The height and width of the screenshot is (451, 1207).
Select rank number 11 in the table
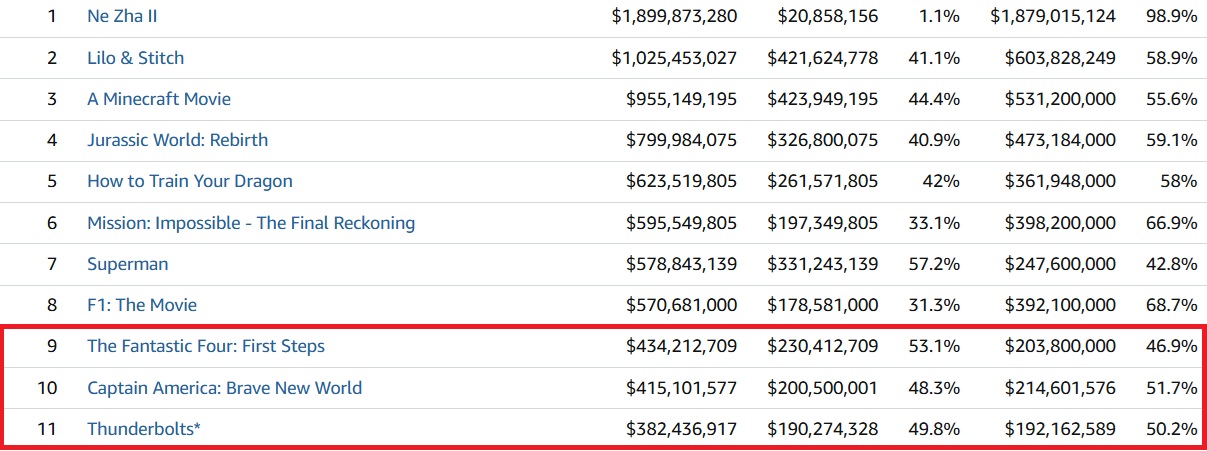48,429
